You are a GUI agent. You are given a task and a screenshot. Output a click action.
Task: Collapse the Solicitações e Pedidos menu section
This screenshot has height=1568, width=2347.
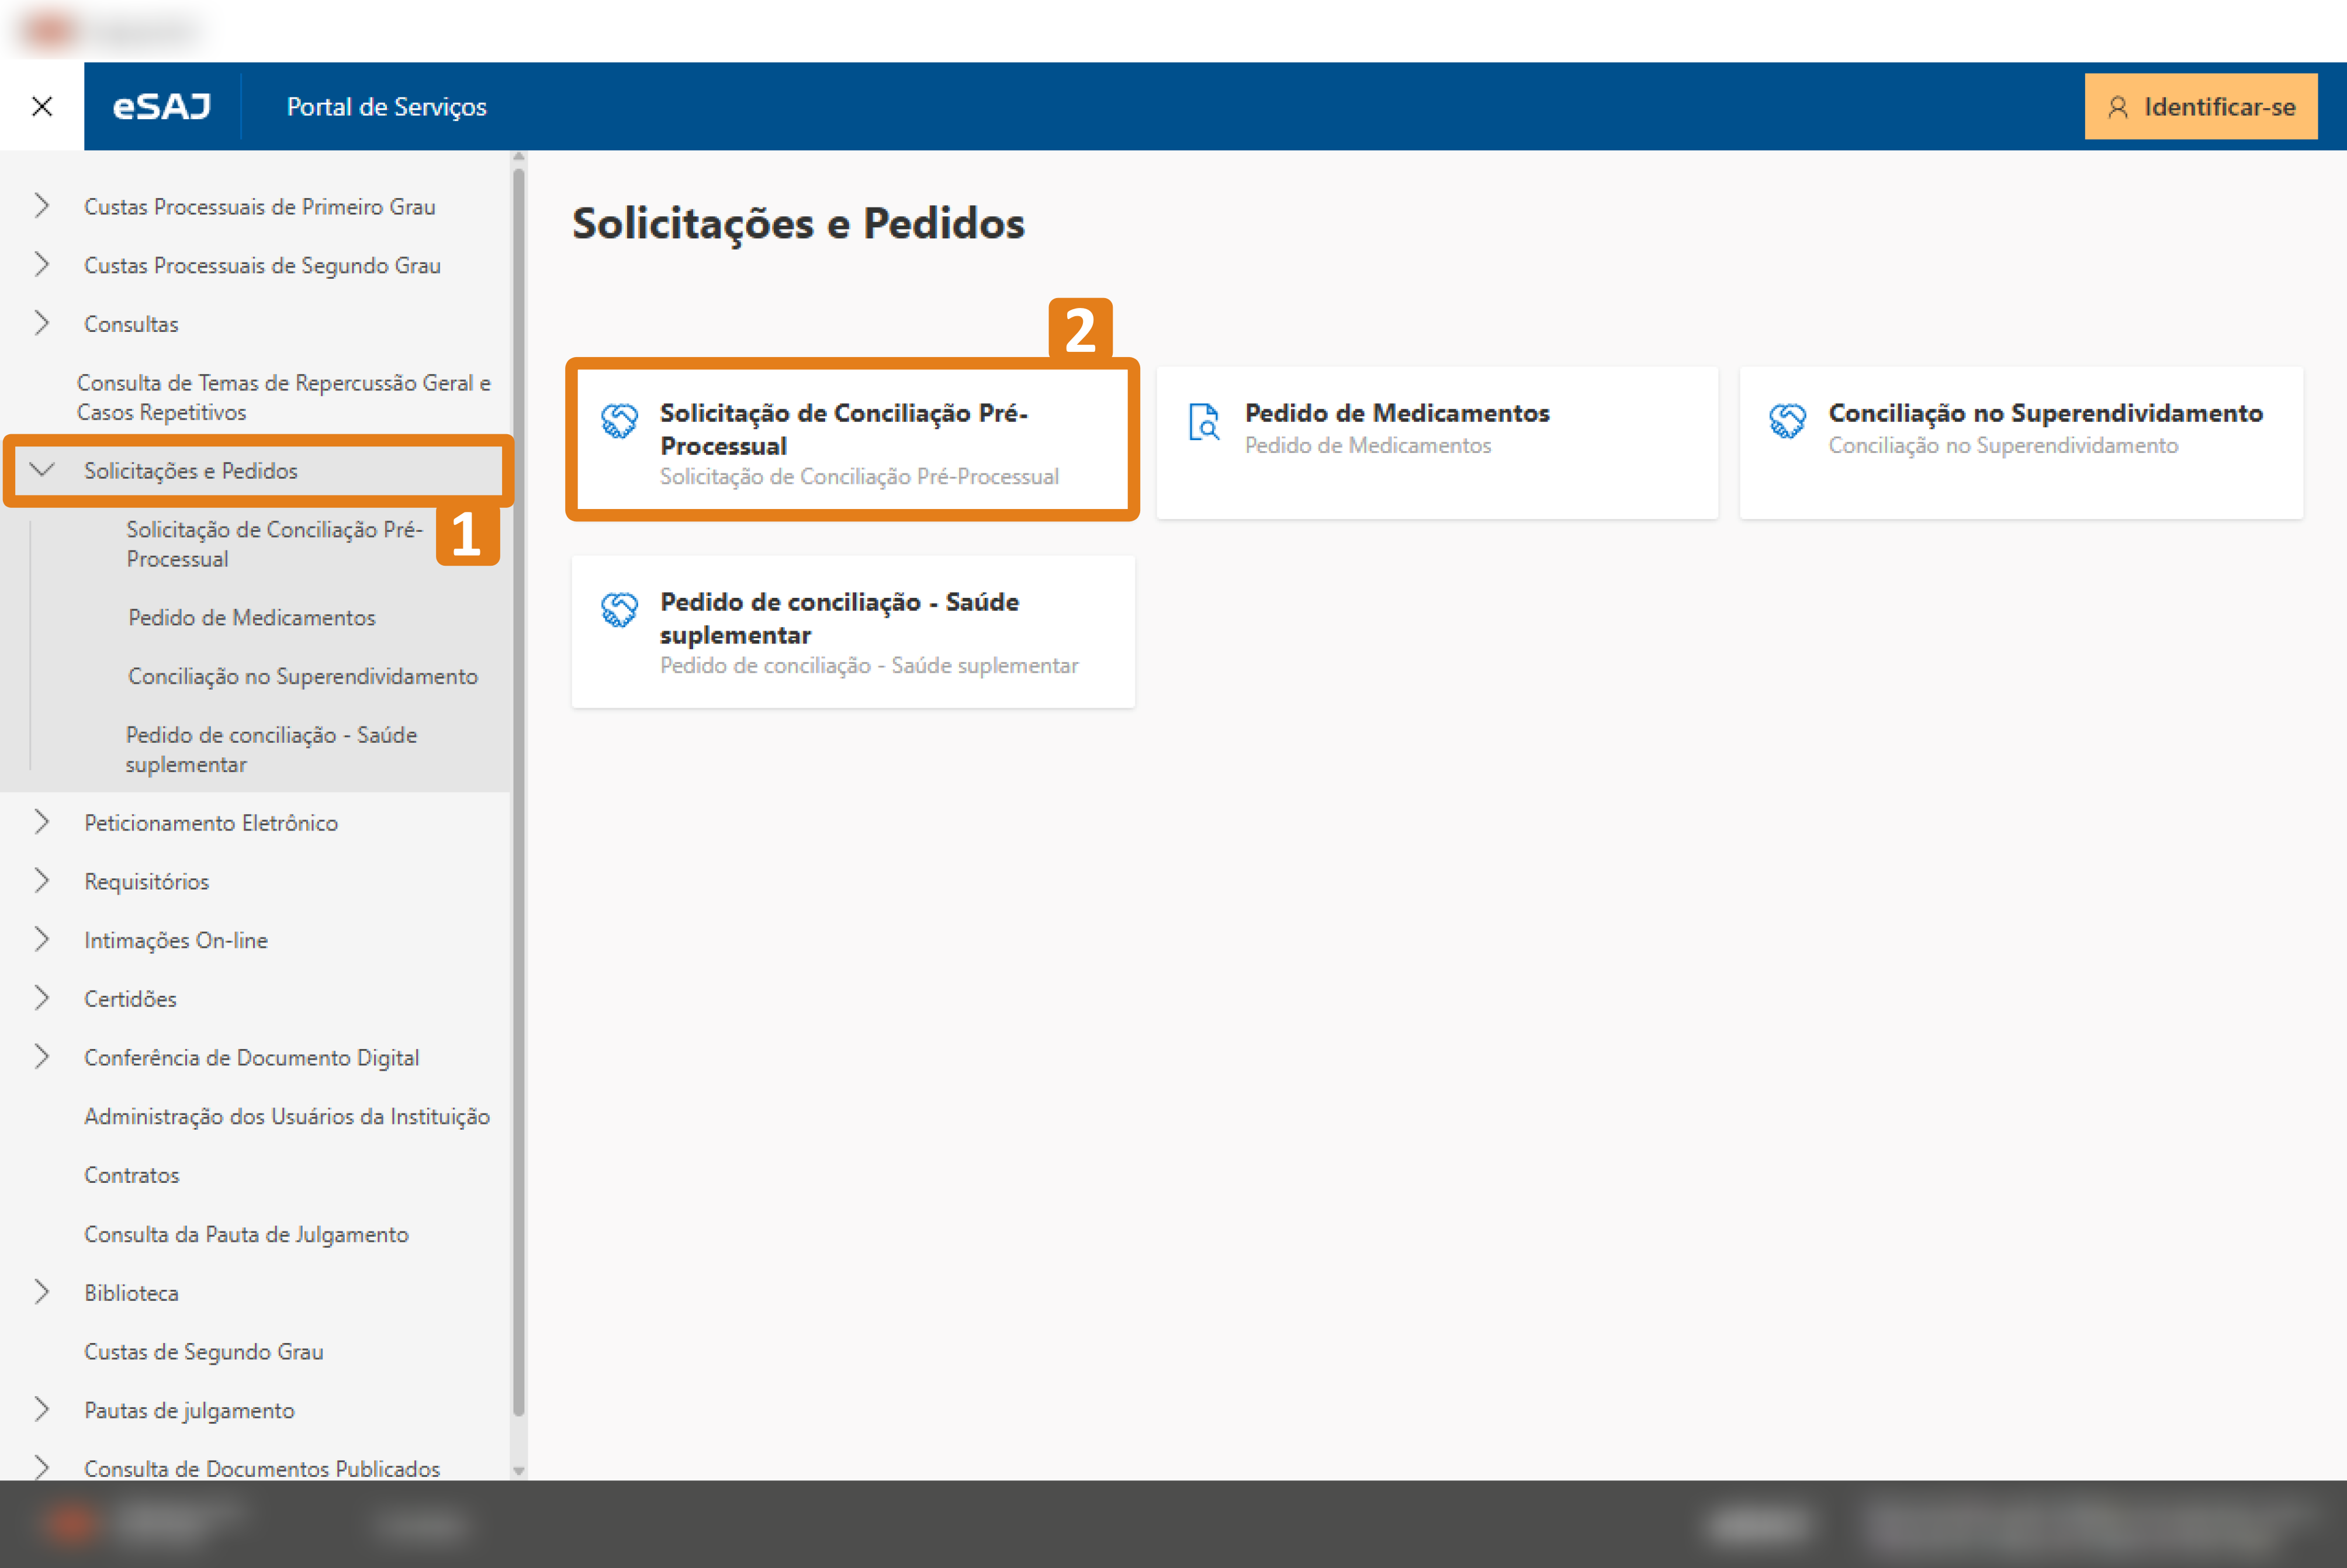(42, 470)
